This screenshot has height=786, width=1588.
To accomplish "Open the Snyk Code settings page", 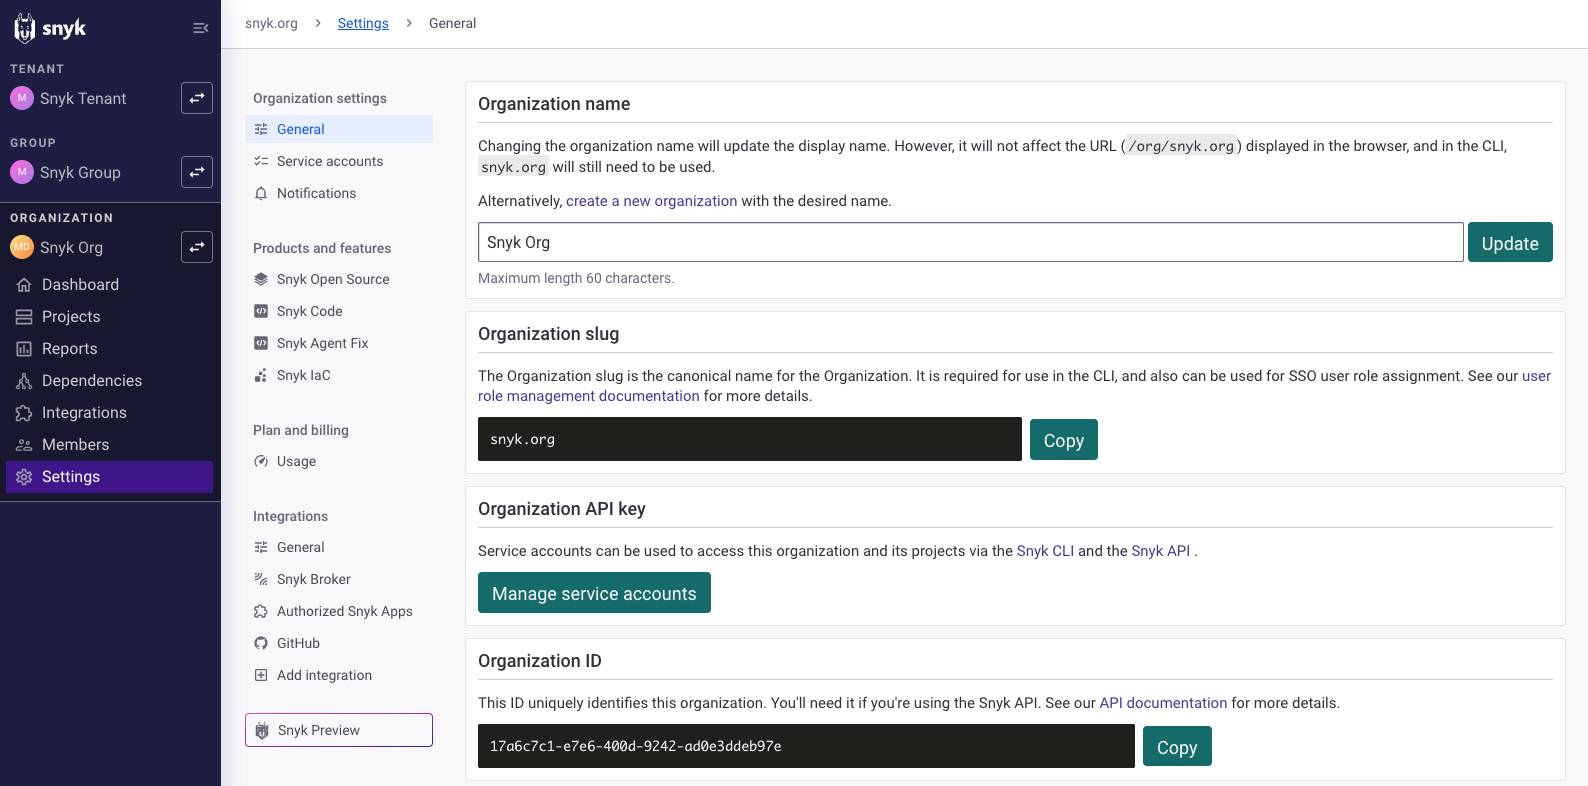I will [309, 311].
